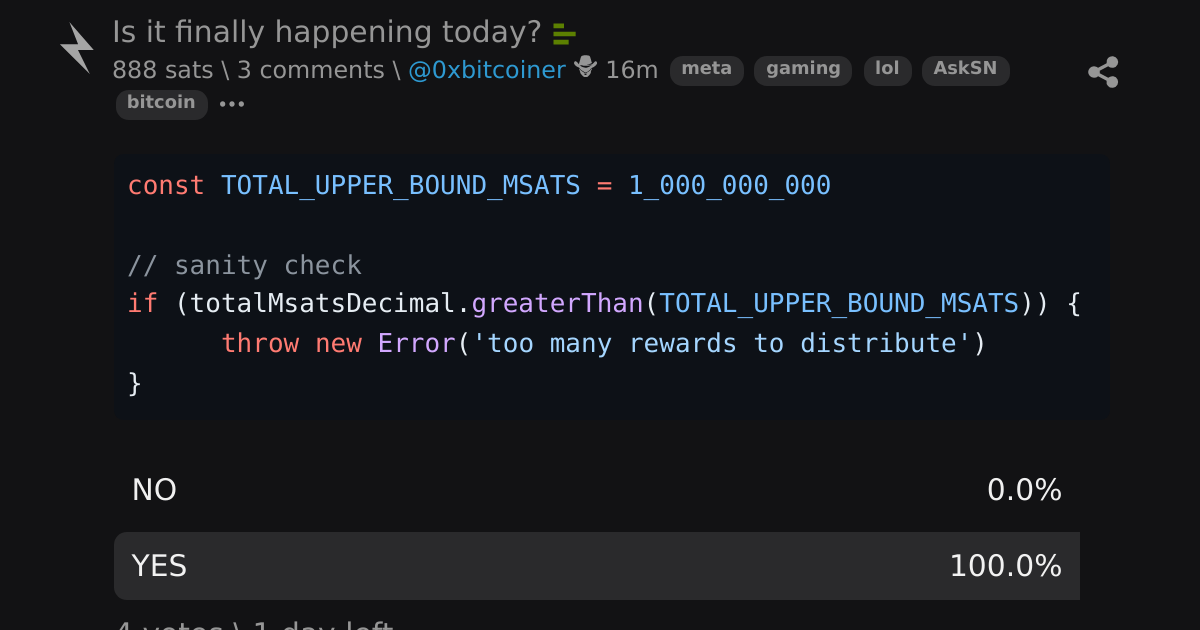Select the meta territory tag
The height and width of the screenshot is (630, 1200).
click(707, 70)
